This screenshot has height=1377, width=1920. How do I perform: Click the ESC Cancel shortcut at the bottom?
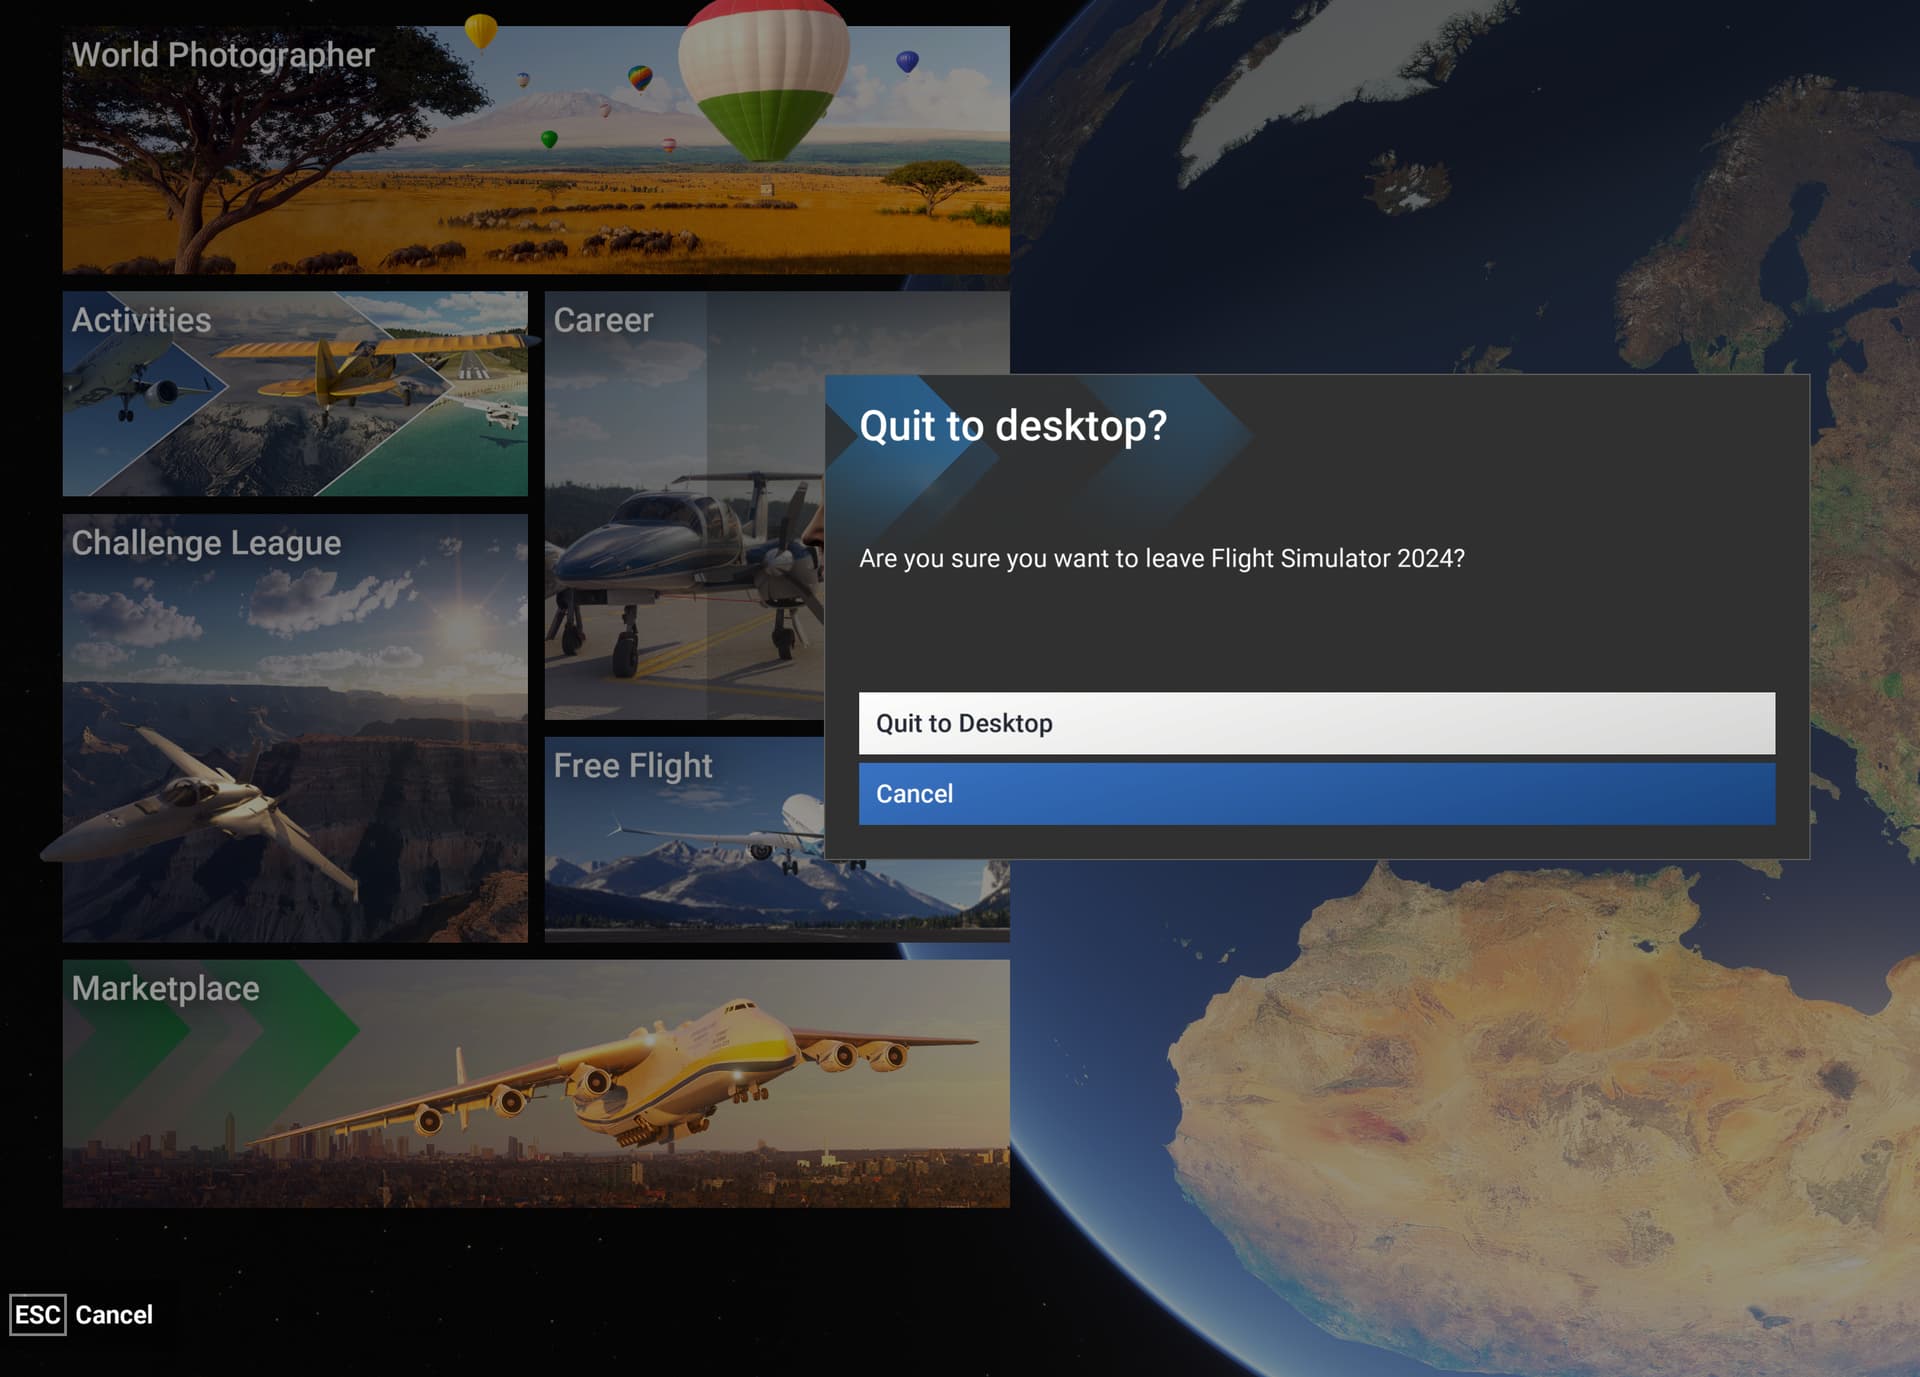click(x=82, y=1314)
